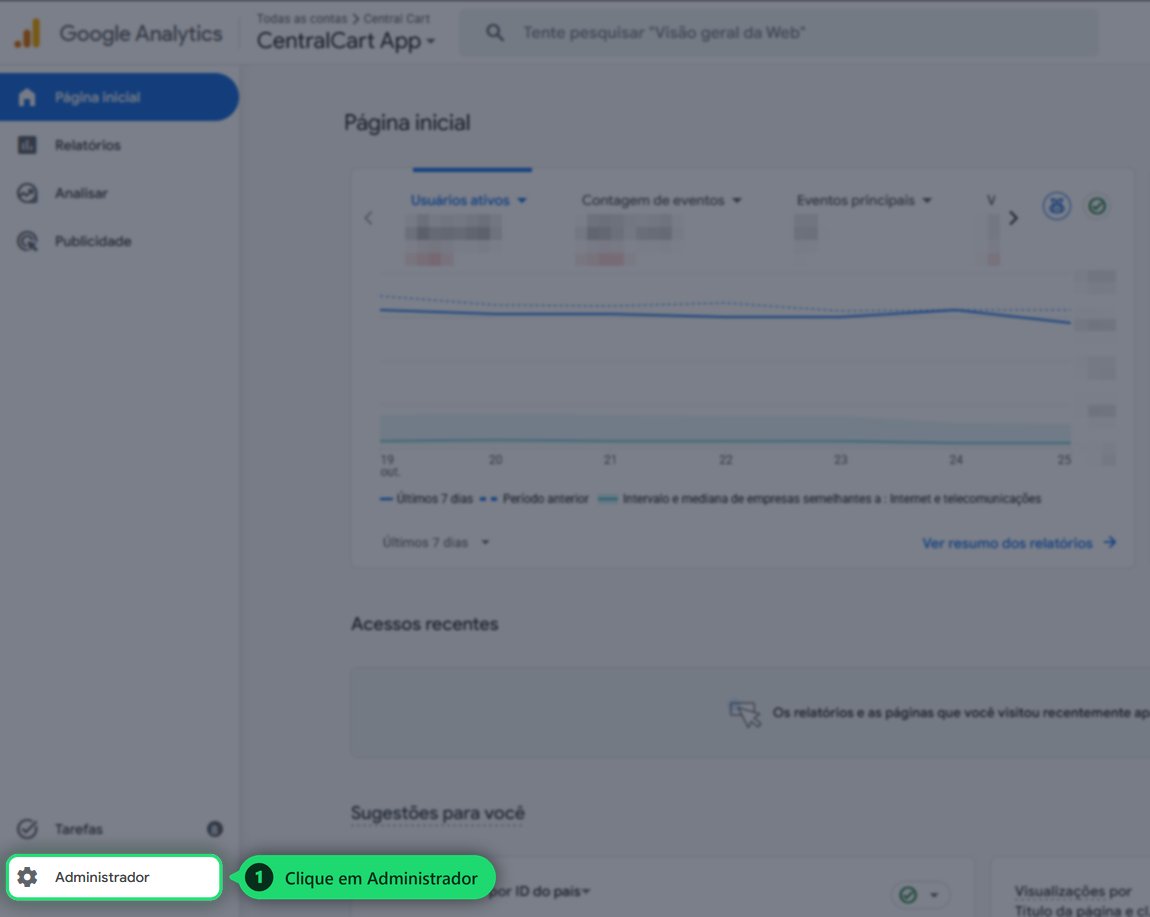Click the Visualizações por card title
The height and width of the screenshot is (917, 1150).
coord(1073,891)
